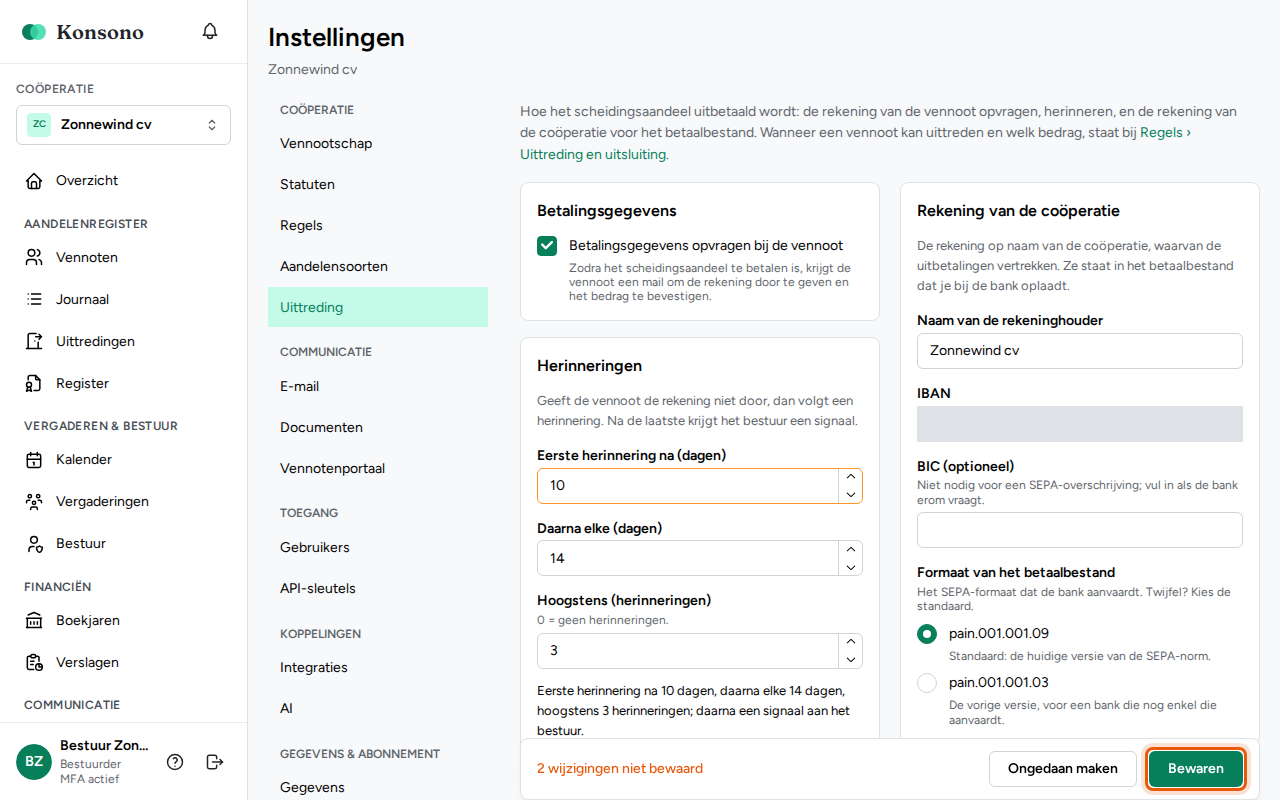Decrease Eerste herinnering na days
1280x800 pixels.
click(851, 494)
